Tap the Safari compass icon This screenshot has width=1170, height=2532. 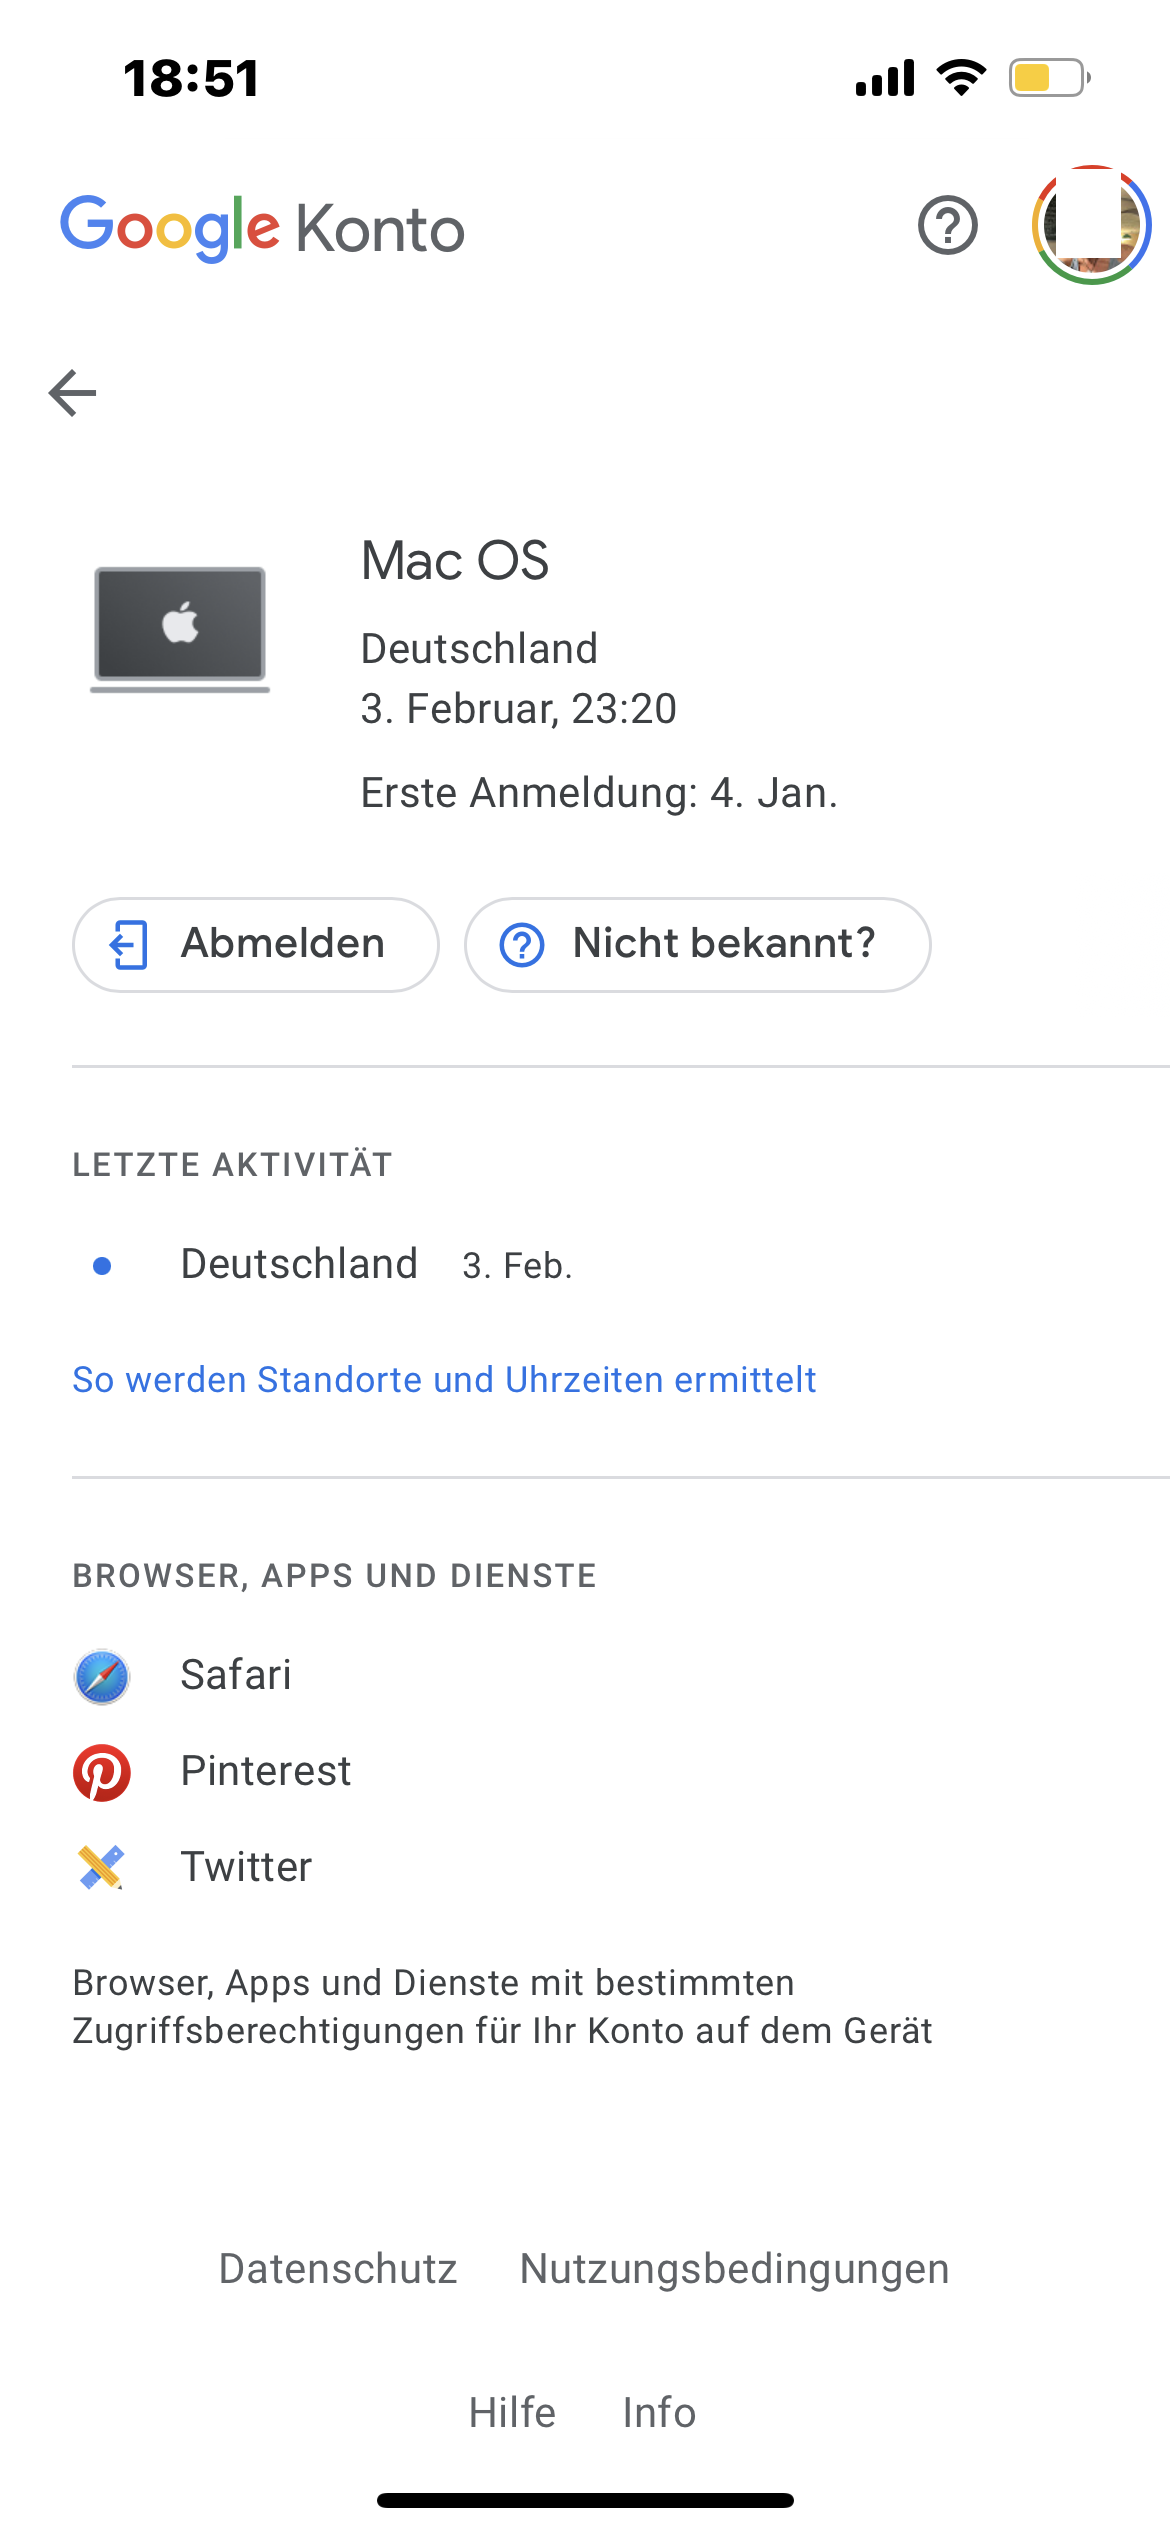(102, 1676)
